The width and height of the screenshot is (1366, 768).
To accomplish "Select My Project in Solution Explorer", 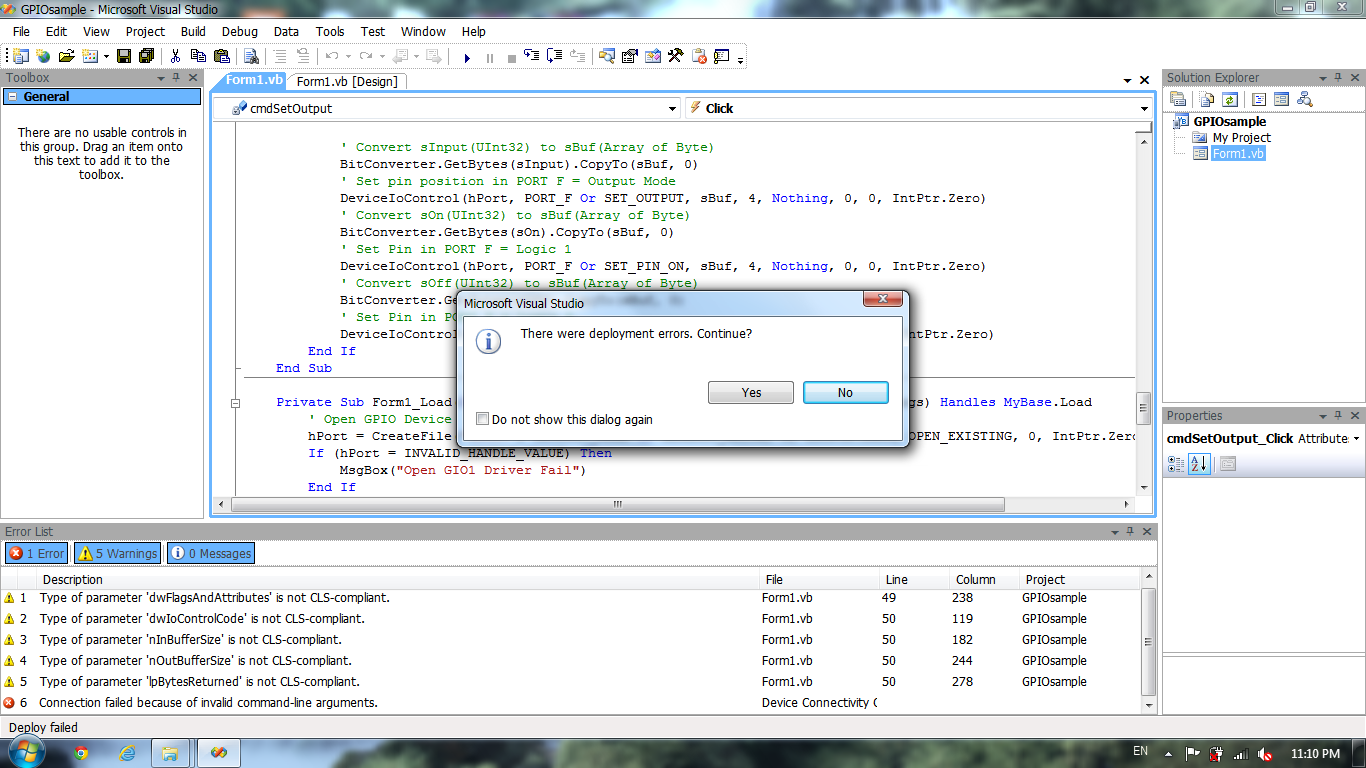I will tap(1241, 138).
